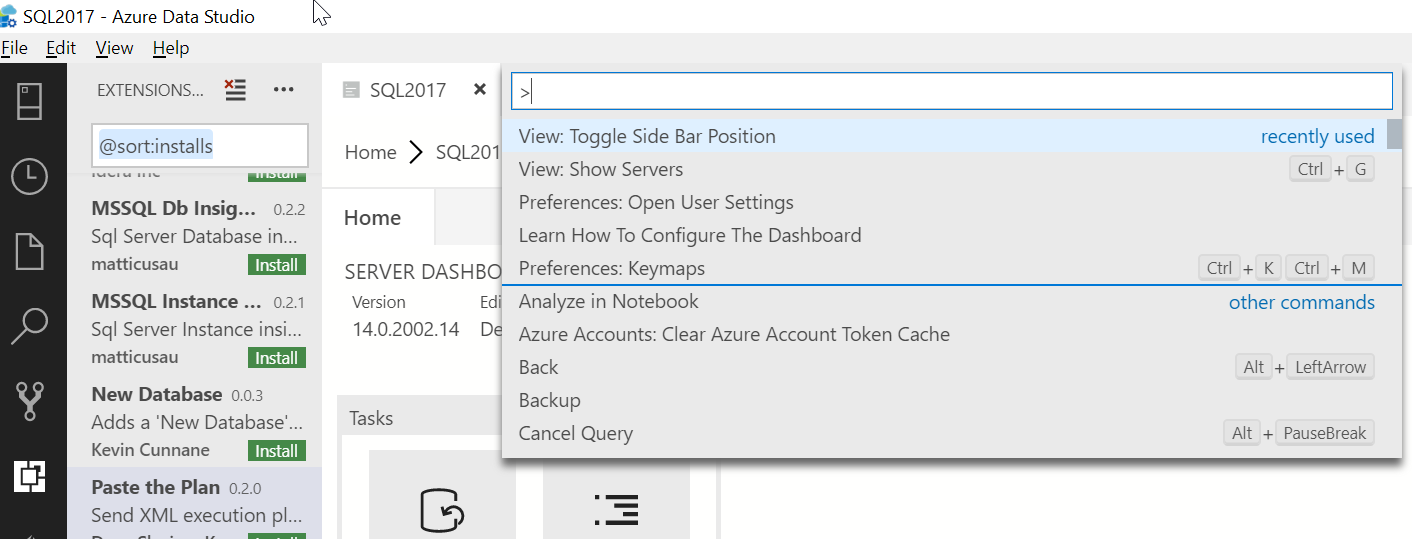Install the MSSQL Db Insights extension
This screenshot has width=1412, height=539.
[276, 265]
